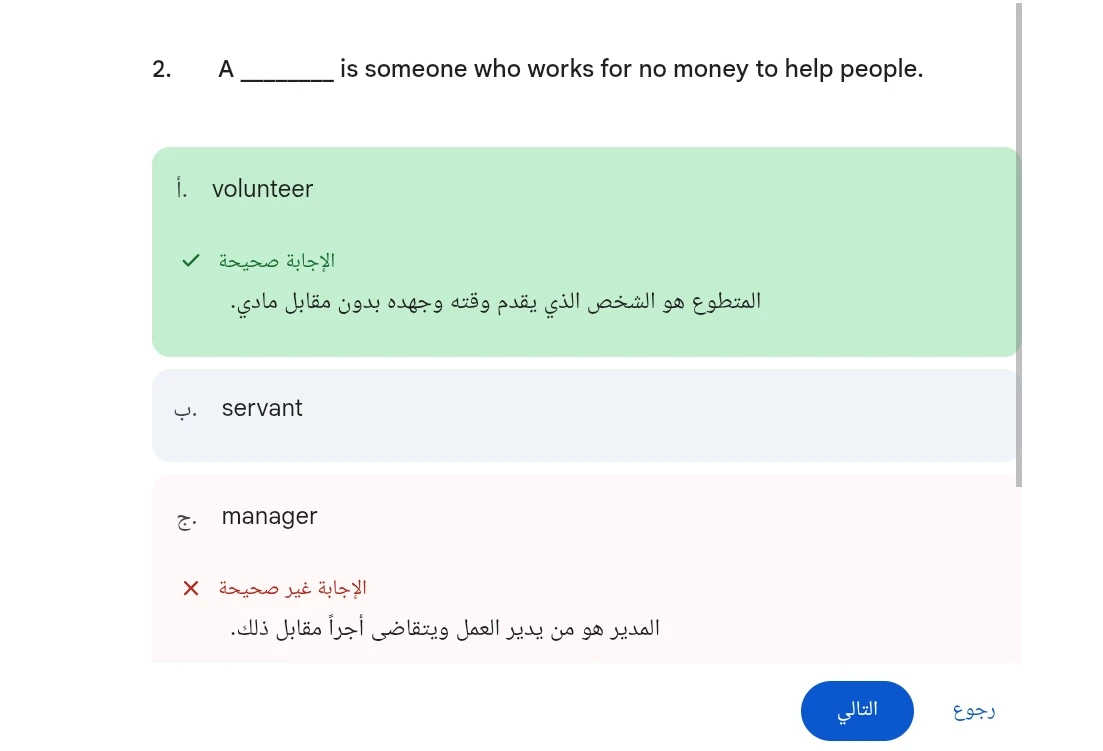This screenshot has height=751, width=1103.
Task: Select the servant answer option
Action: coord(262,408)
